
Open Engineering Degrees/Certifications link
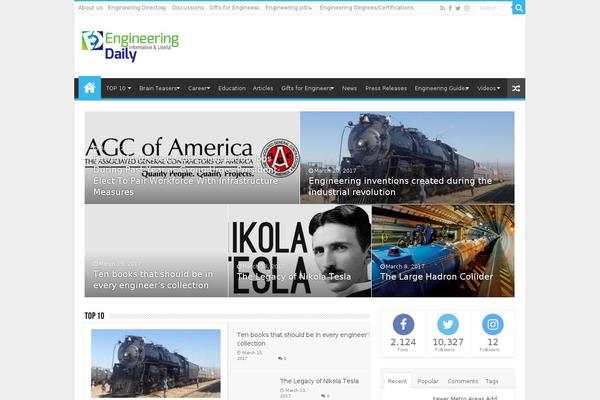point(367,8)
